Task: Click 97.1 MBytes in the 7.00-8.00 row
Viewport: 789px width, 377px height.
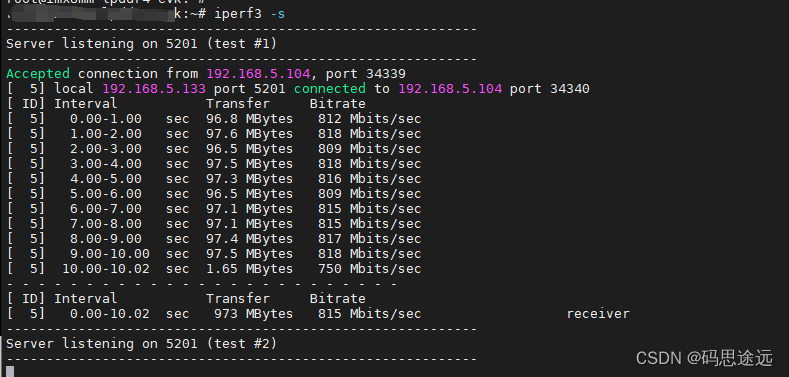Action: tap(250, 223)
